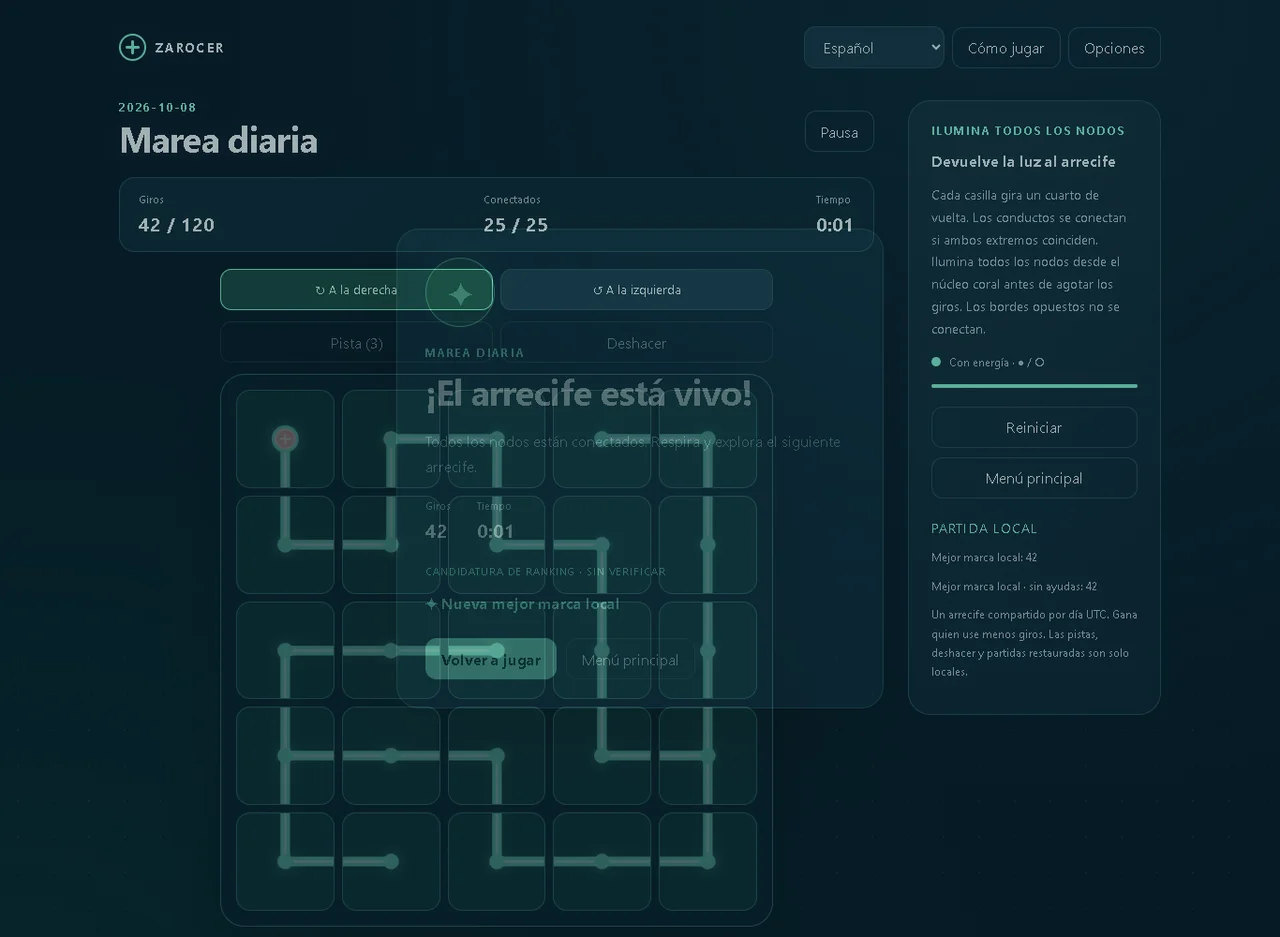1280x937 pixels.
Task: Click the Marea diaria heading
Action: click(218, 140)
